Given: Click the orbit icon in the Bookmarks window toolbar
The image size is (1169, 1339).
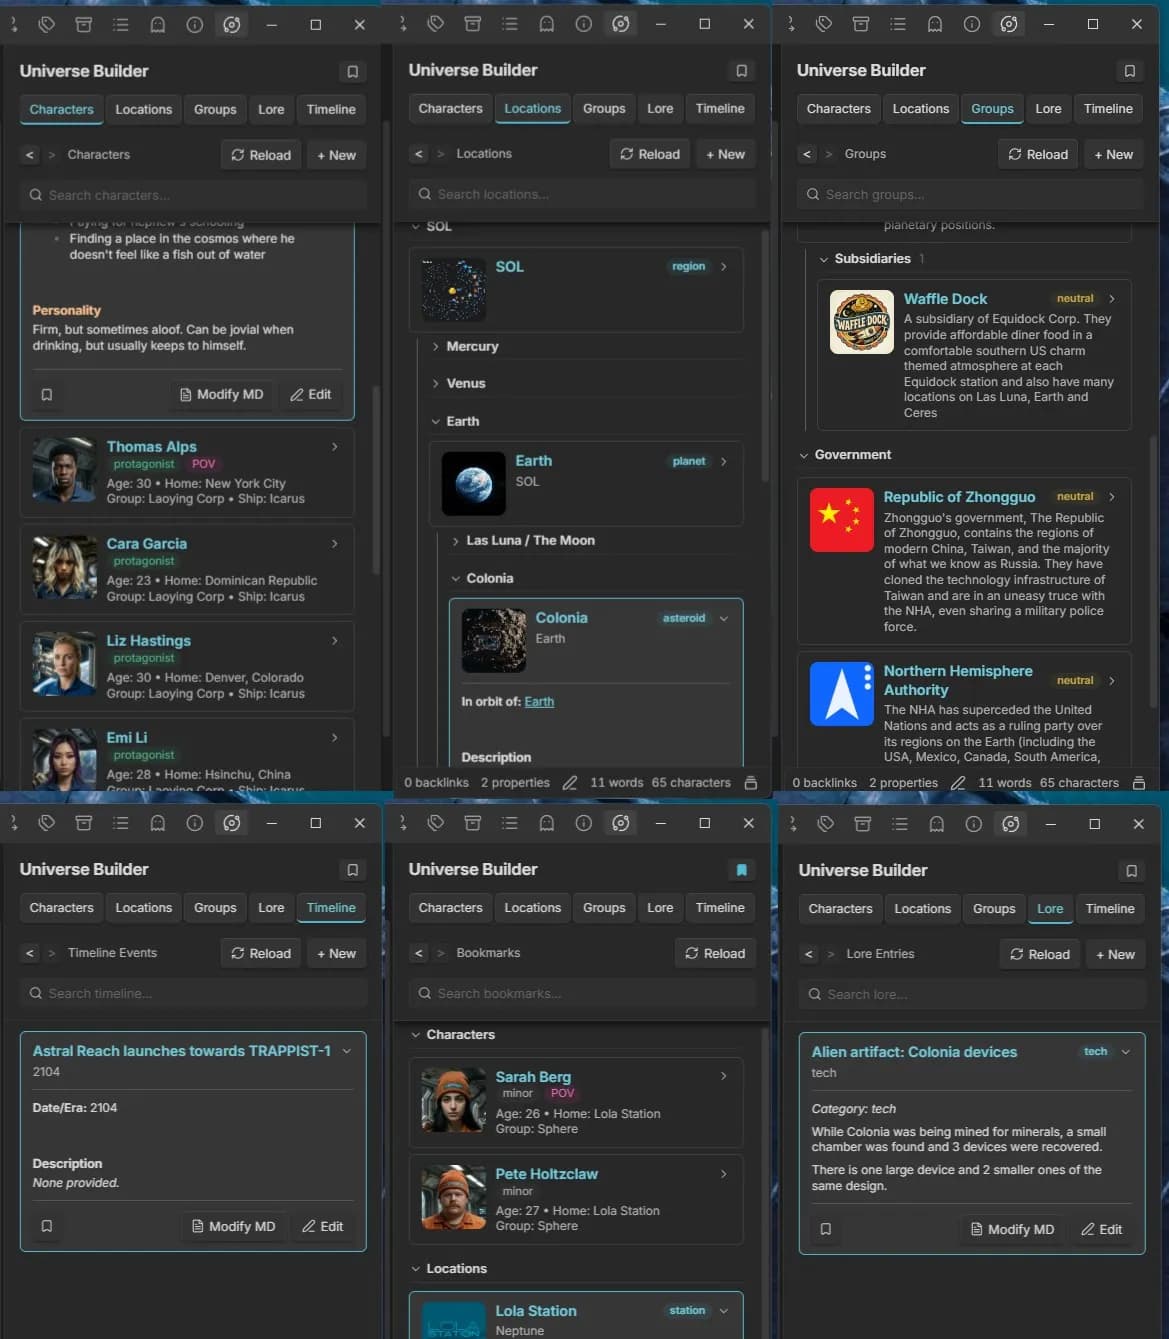Looking at the screenshot, I should click(x=621, y=823).
